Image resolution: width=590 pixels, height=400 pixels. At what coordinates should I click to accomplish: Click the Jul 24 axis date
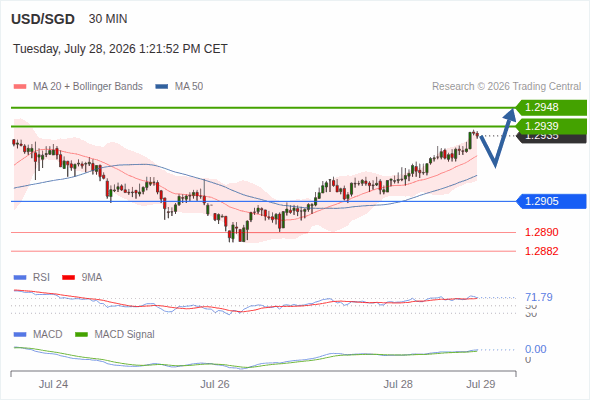pos(53,384)
